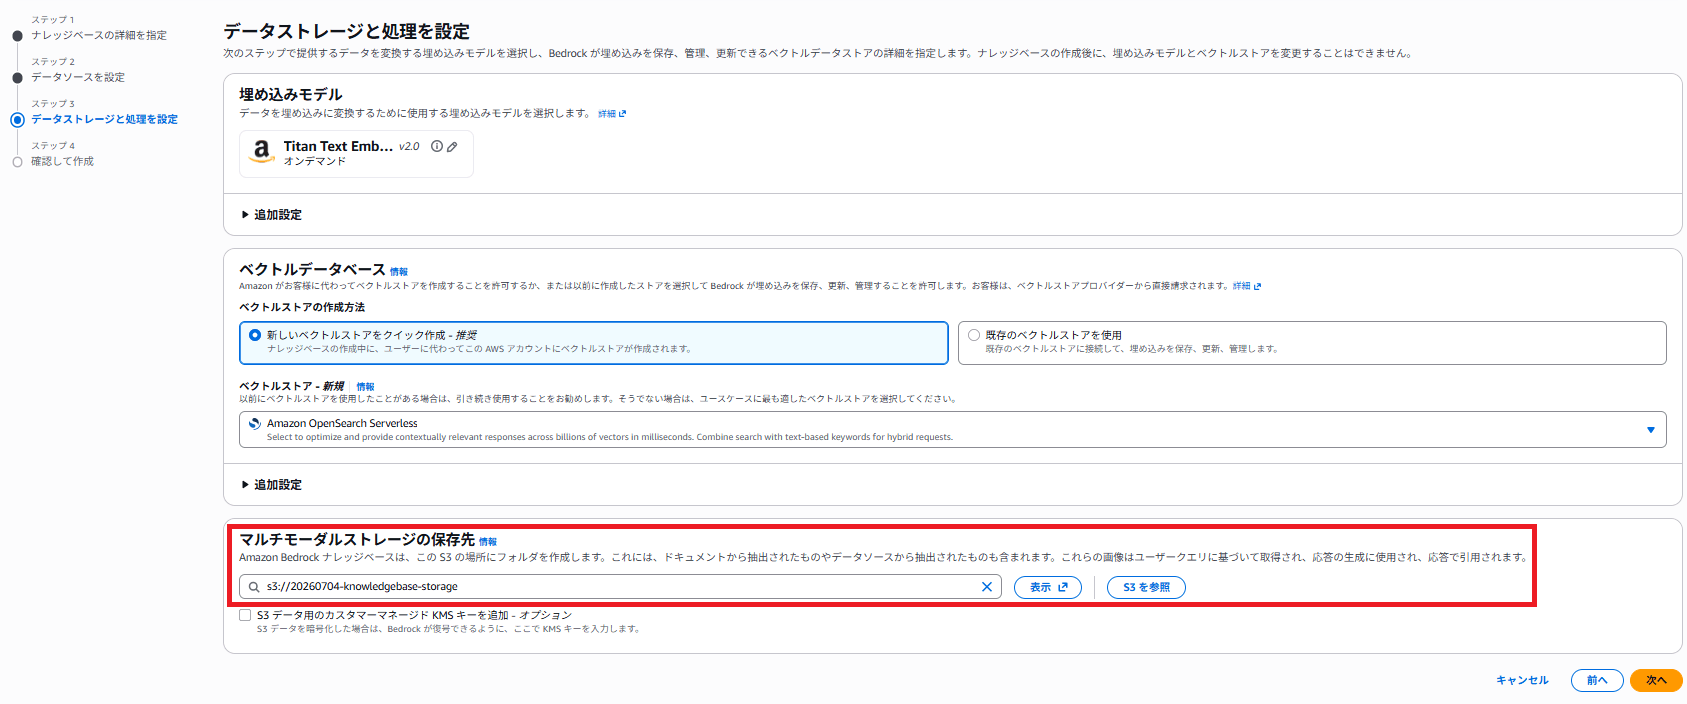Click the 次へ button
The height and width of the screenshot is (704, 1687).
point(1656,680)
